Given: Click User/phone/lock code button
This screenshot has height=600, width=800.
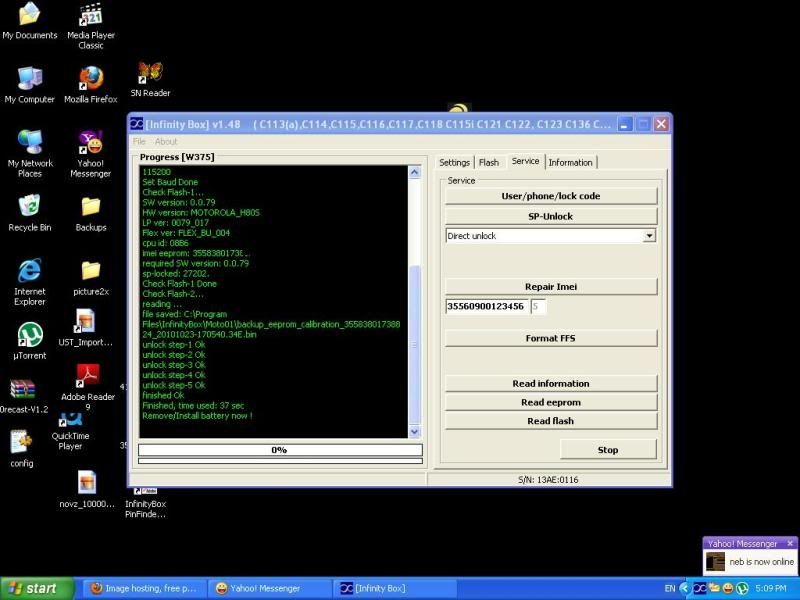Looking at the screenshot, I should (x=551, y=196).
